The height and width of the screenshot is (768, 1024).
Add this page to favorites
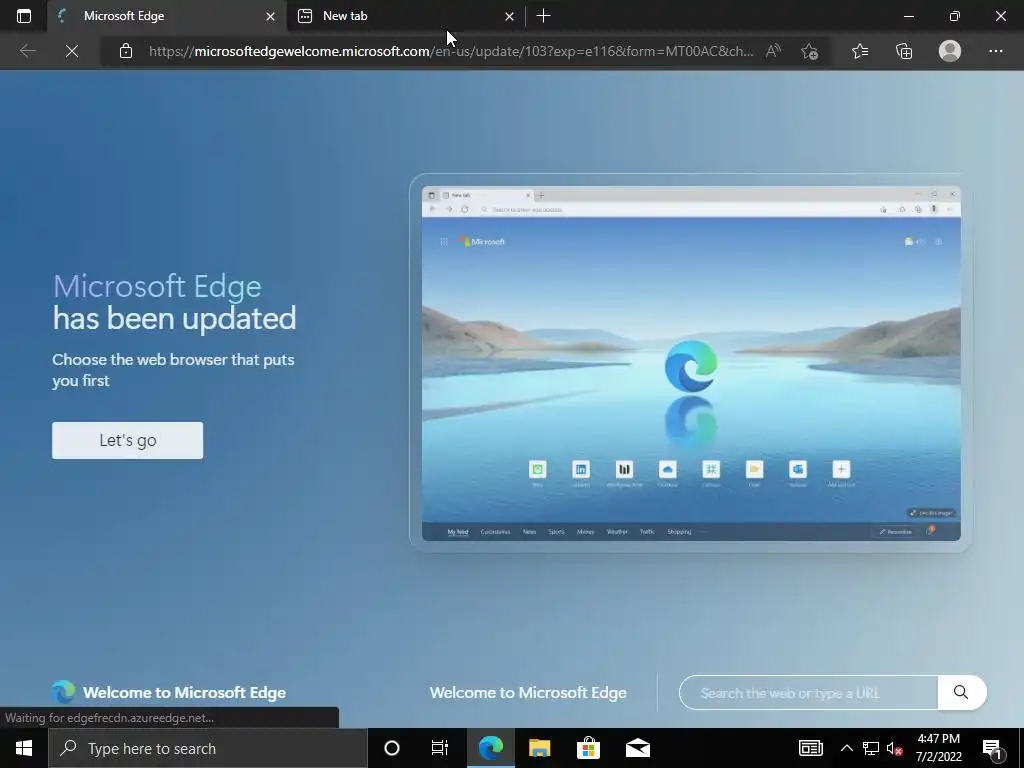pyautogui.click(x=809, y=51)
